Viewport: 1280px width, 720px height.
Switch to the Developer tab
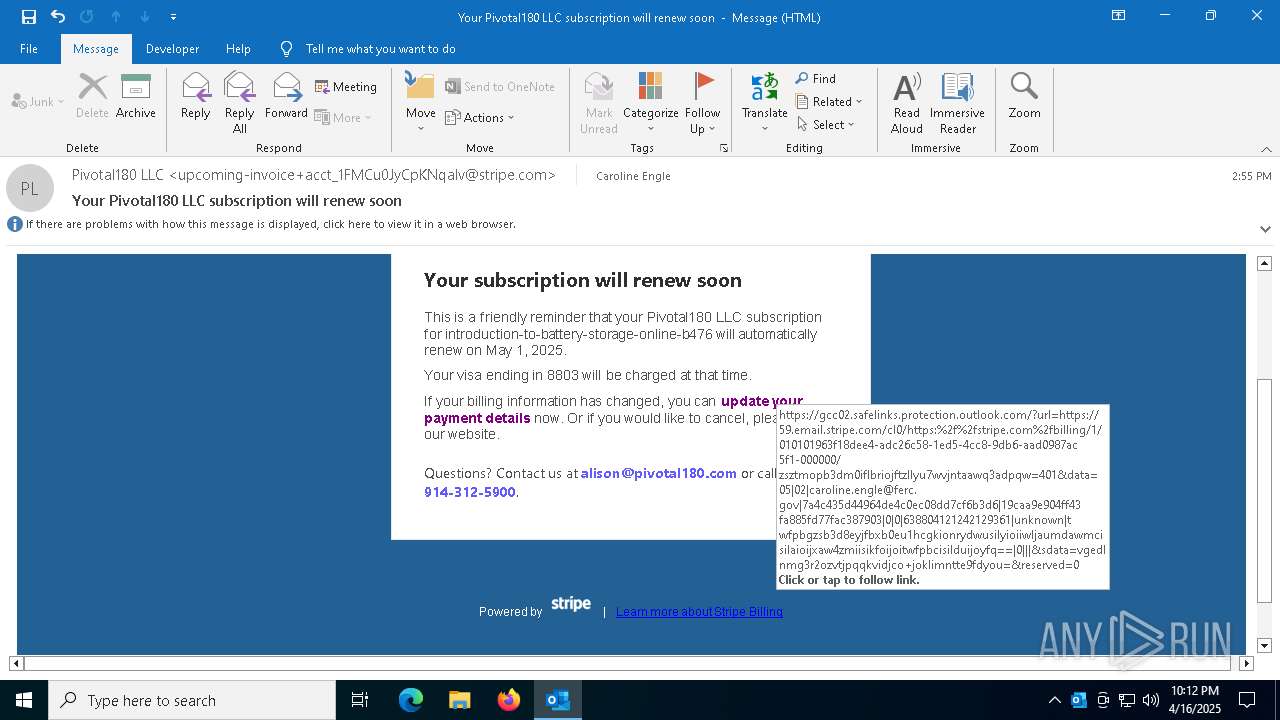[172, 49]
